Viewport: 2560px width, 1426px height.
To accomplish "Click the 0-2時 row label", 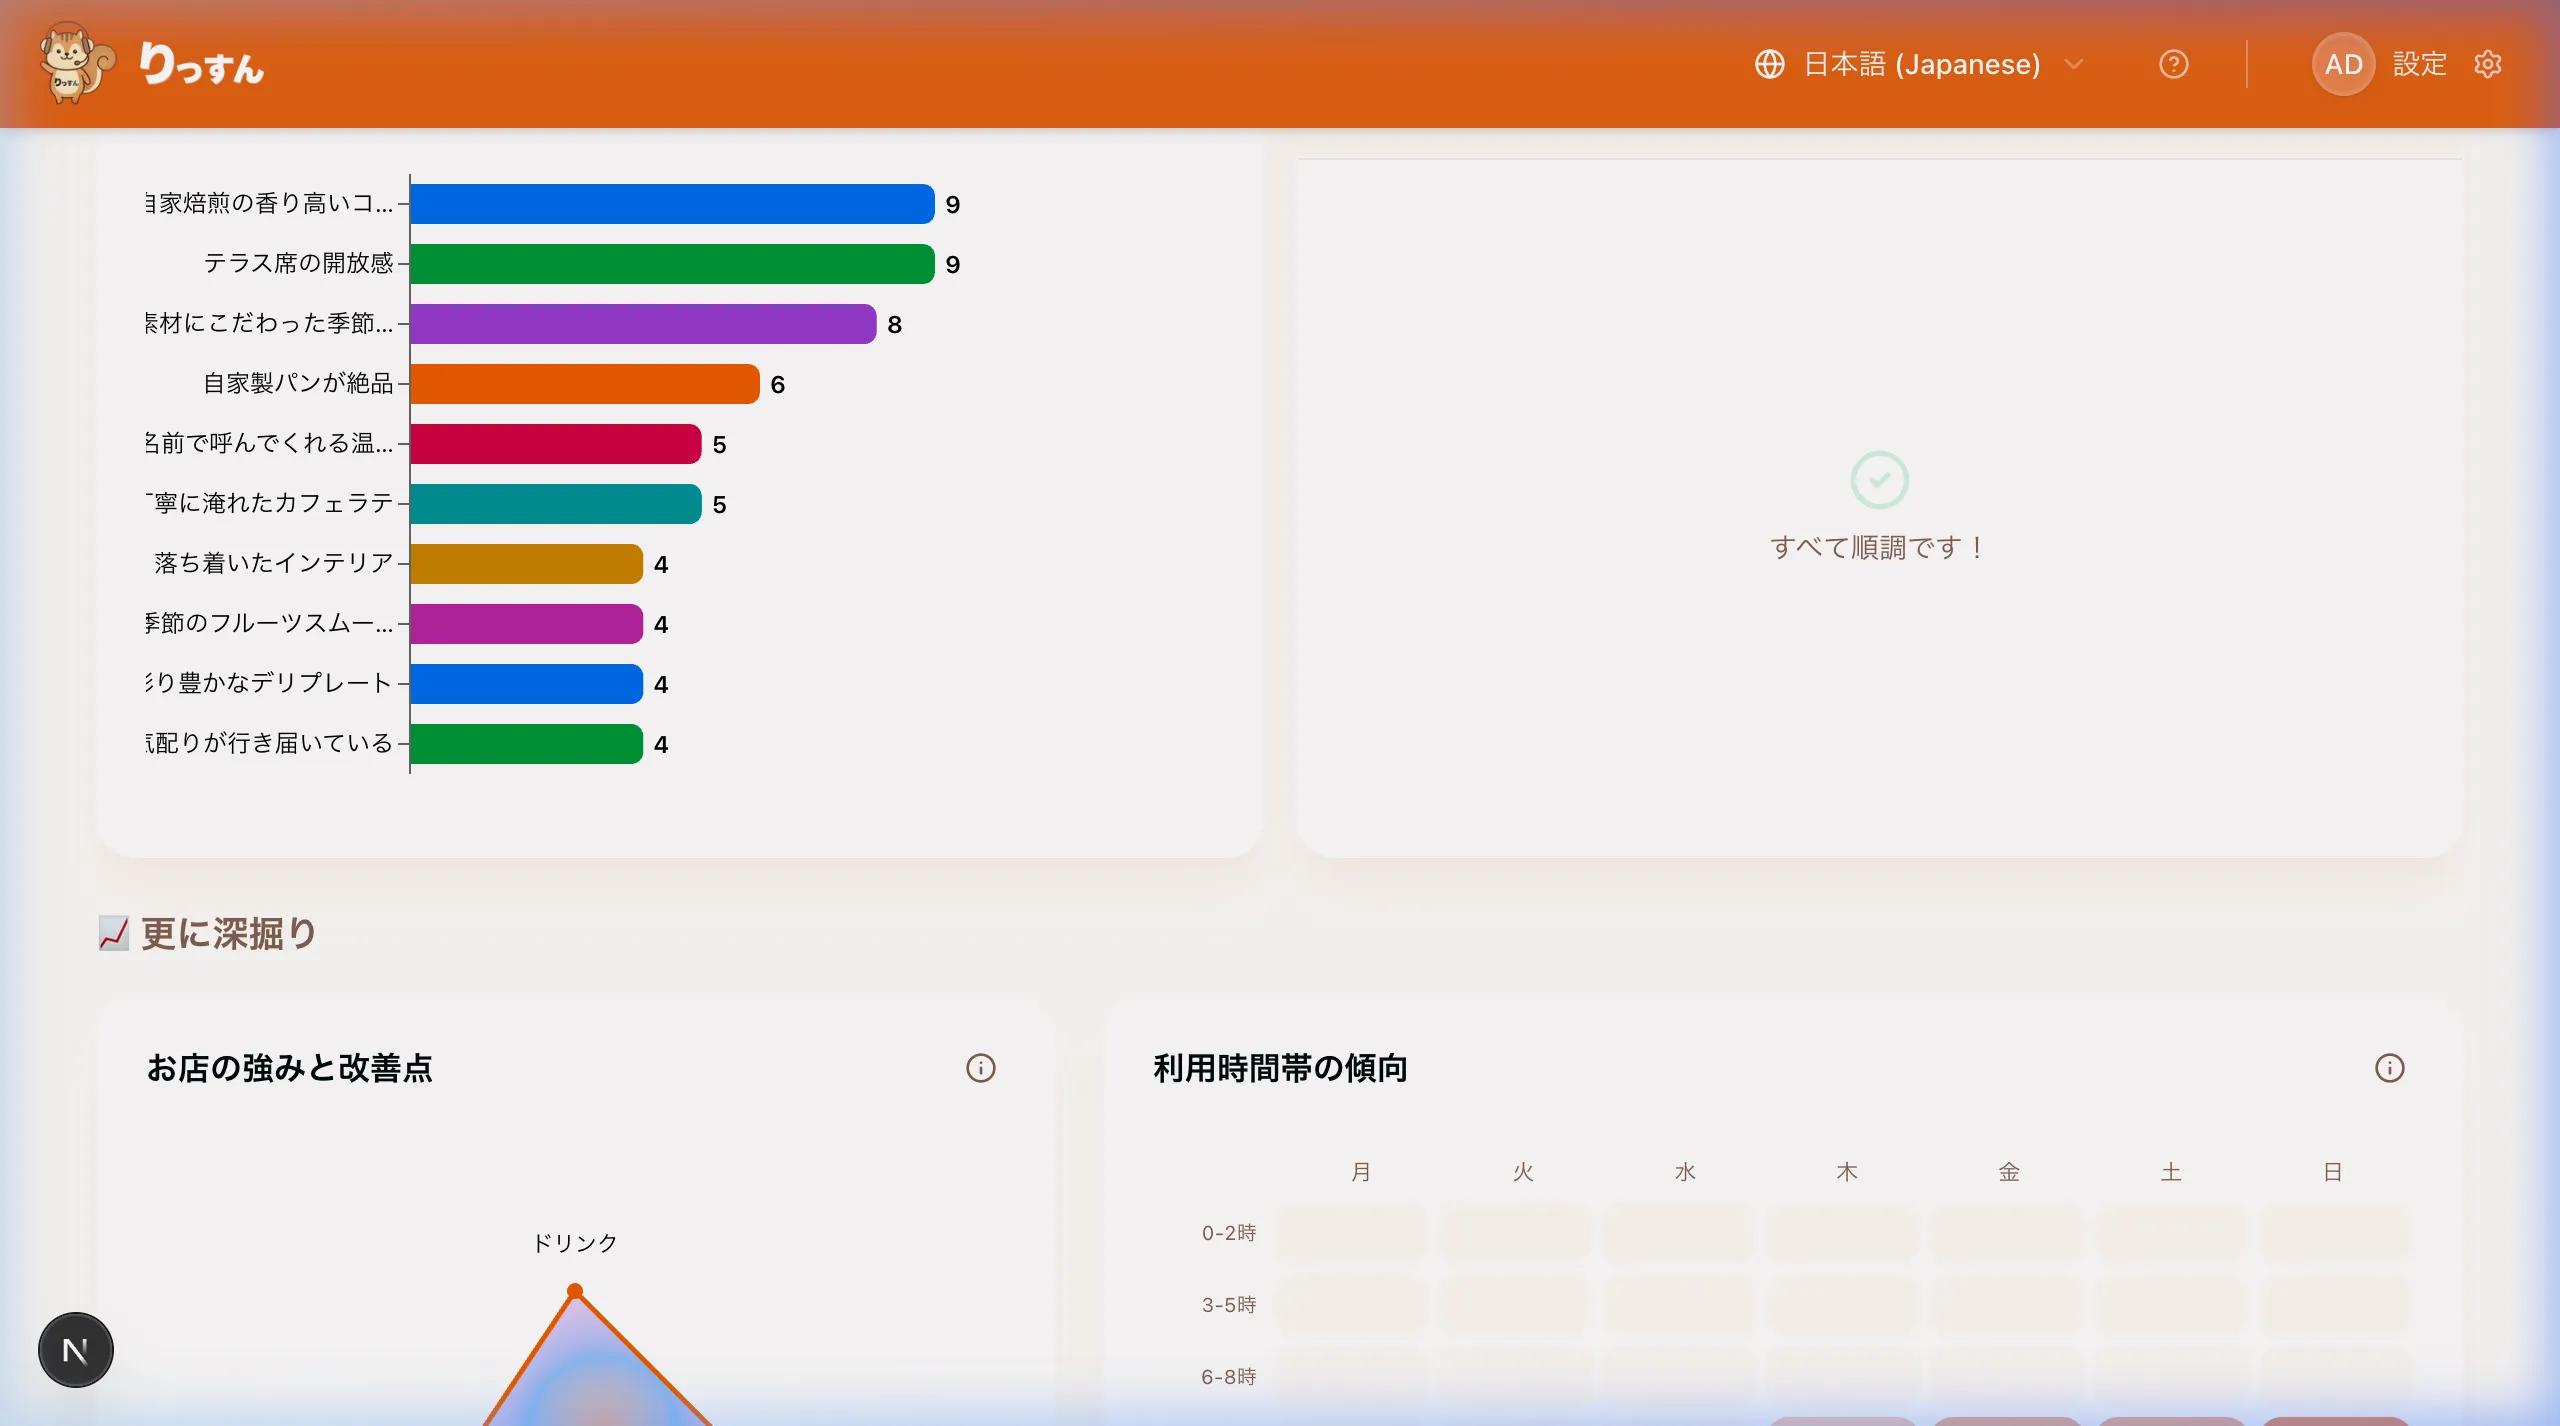I will (1229, 1233).
